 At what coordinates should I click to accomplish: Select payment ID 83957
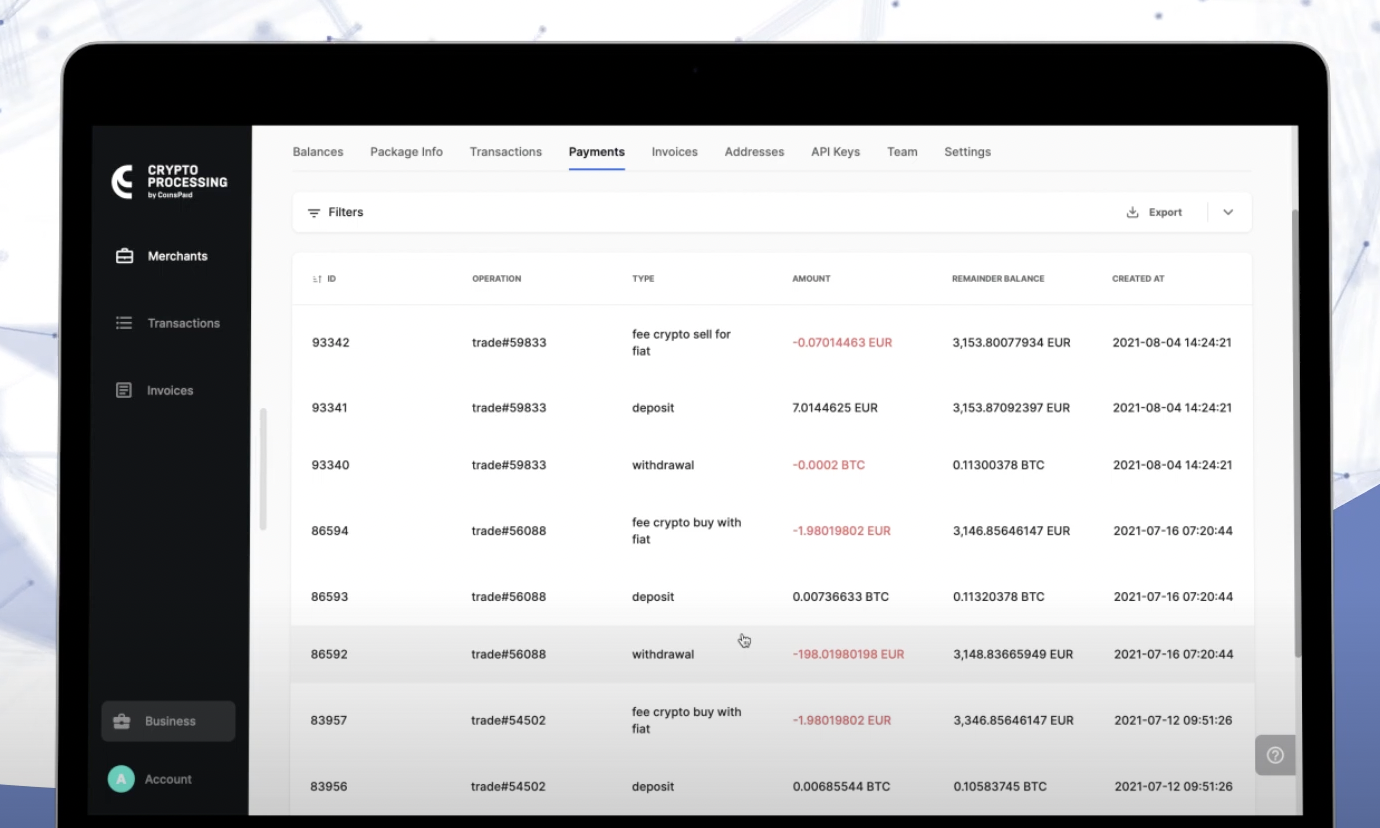pos(329,720)
